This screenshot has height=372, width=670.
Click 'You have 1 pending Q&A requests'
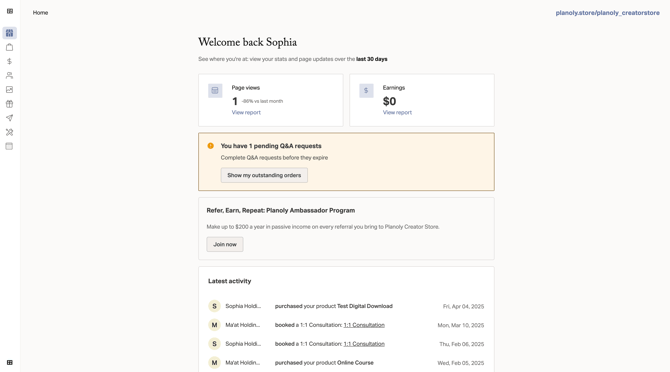coord(271,146)
